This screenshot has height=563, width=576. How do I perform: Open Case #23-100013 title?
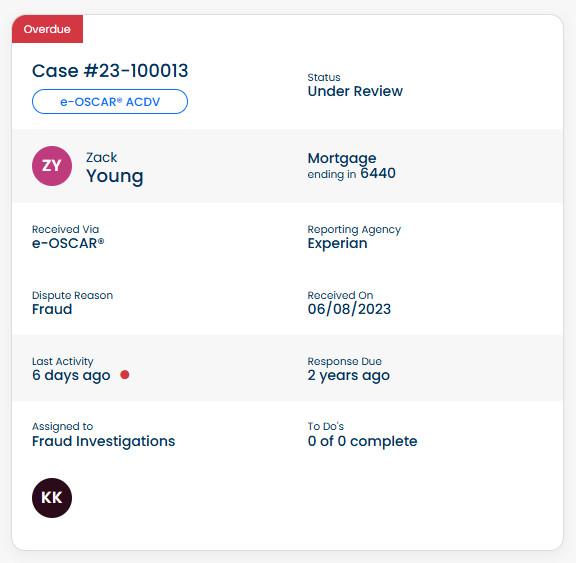click(110, 71)
